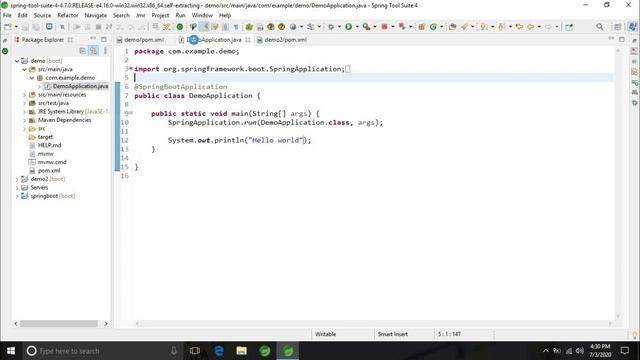
Task: Select the Java perspective button
Action: [632, 27]
